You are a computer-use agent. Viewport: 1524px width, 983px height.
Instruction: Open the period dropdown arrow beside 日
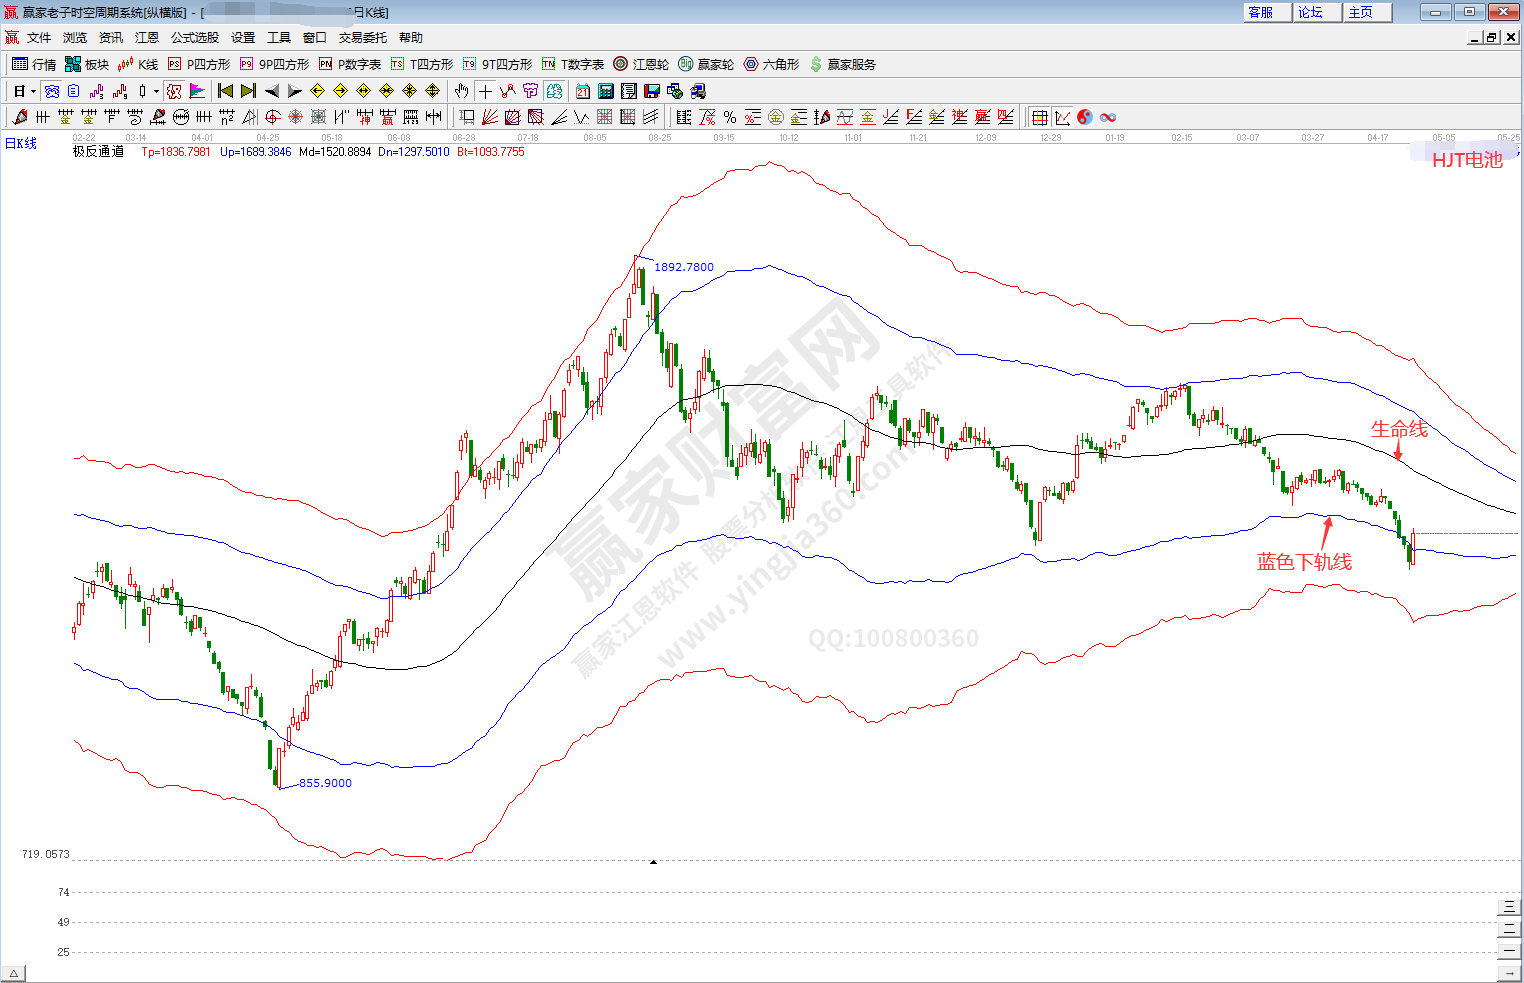[x=33, y=91]
